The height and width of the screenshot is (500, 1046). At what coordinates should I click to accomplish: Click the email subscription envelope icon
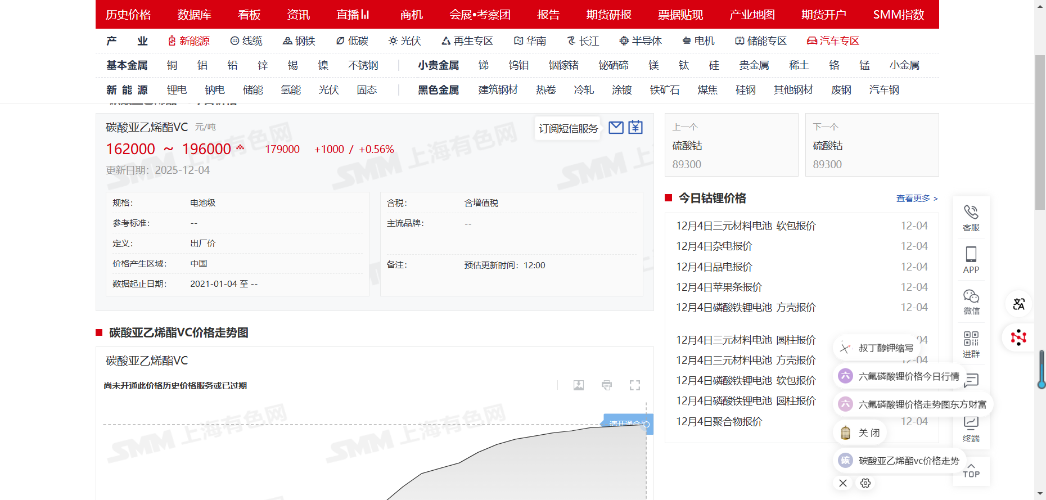[x=616, y=127]
